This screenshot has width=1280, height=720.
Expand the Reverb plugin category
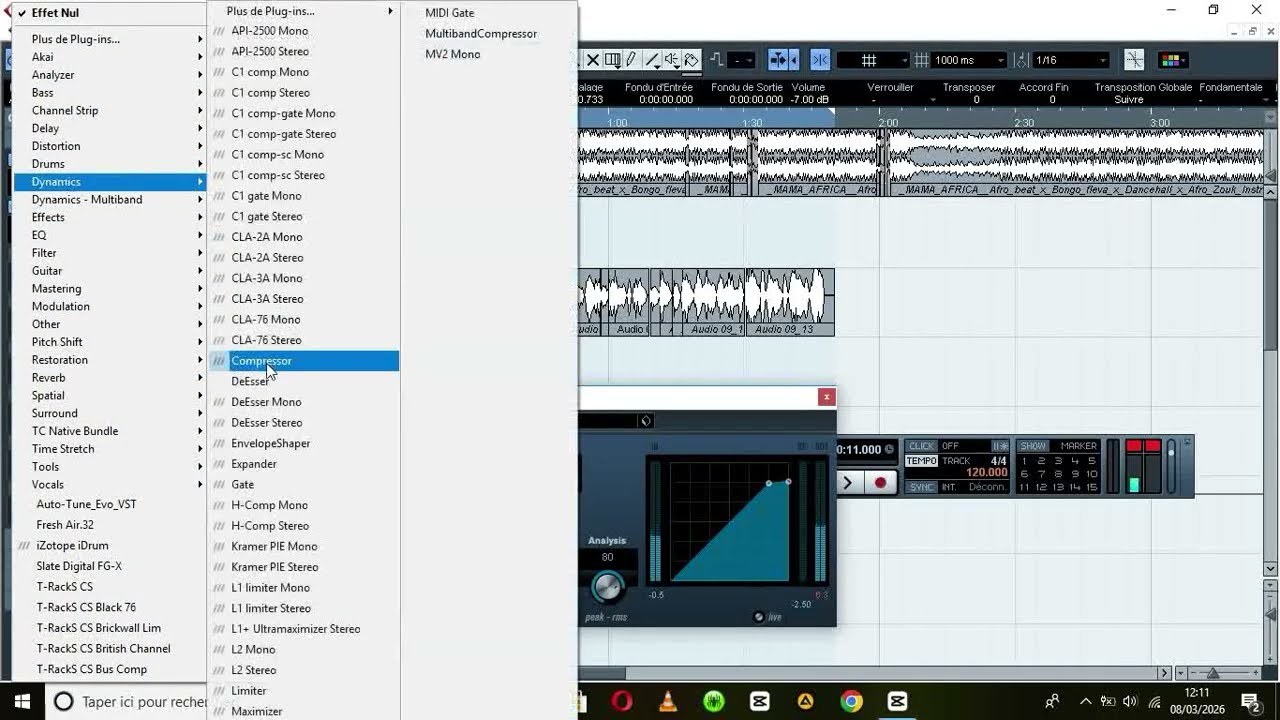(x=110, y=378)
